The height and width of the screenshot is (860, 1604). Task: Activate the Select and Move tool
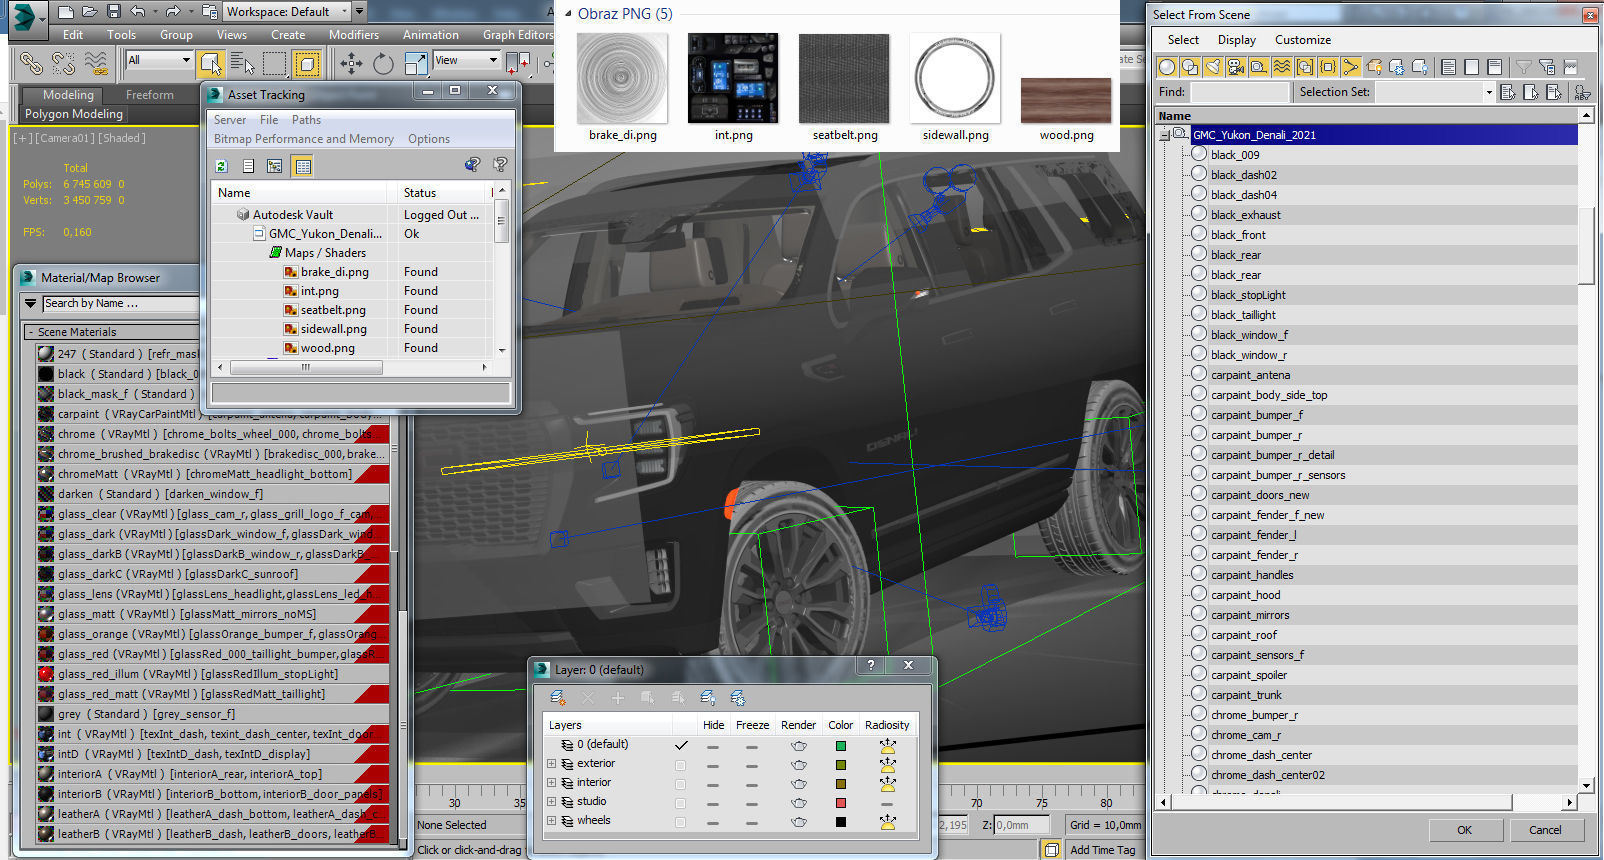click(351, 64)
